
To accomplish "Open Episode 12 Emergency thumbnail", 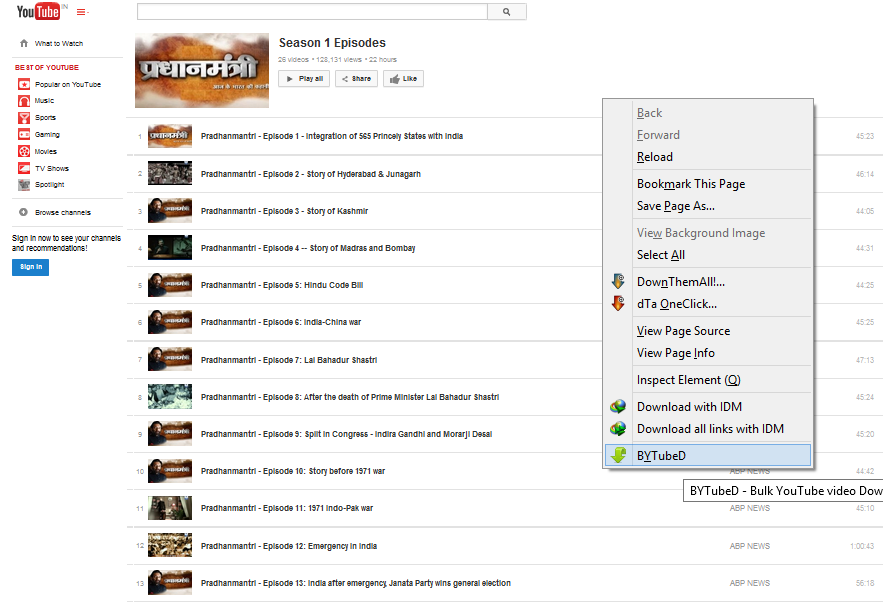I will pyautogui.click(x=170, y=545).
